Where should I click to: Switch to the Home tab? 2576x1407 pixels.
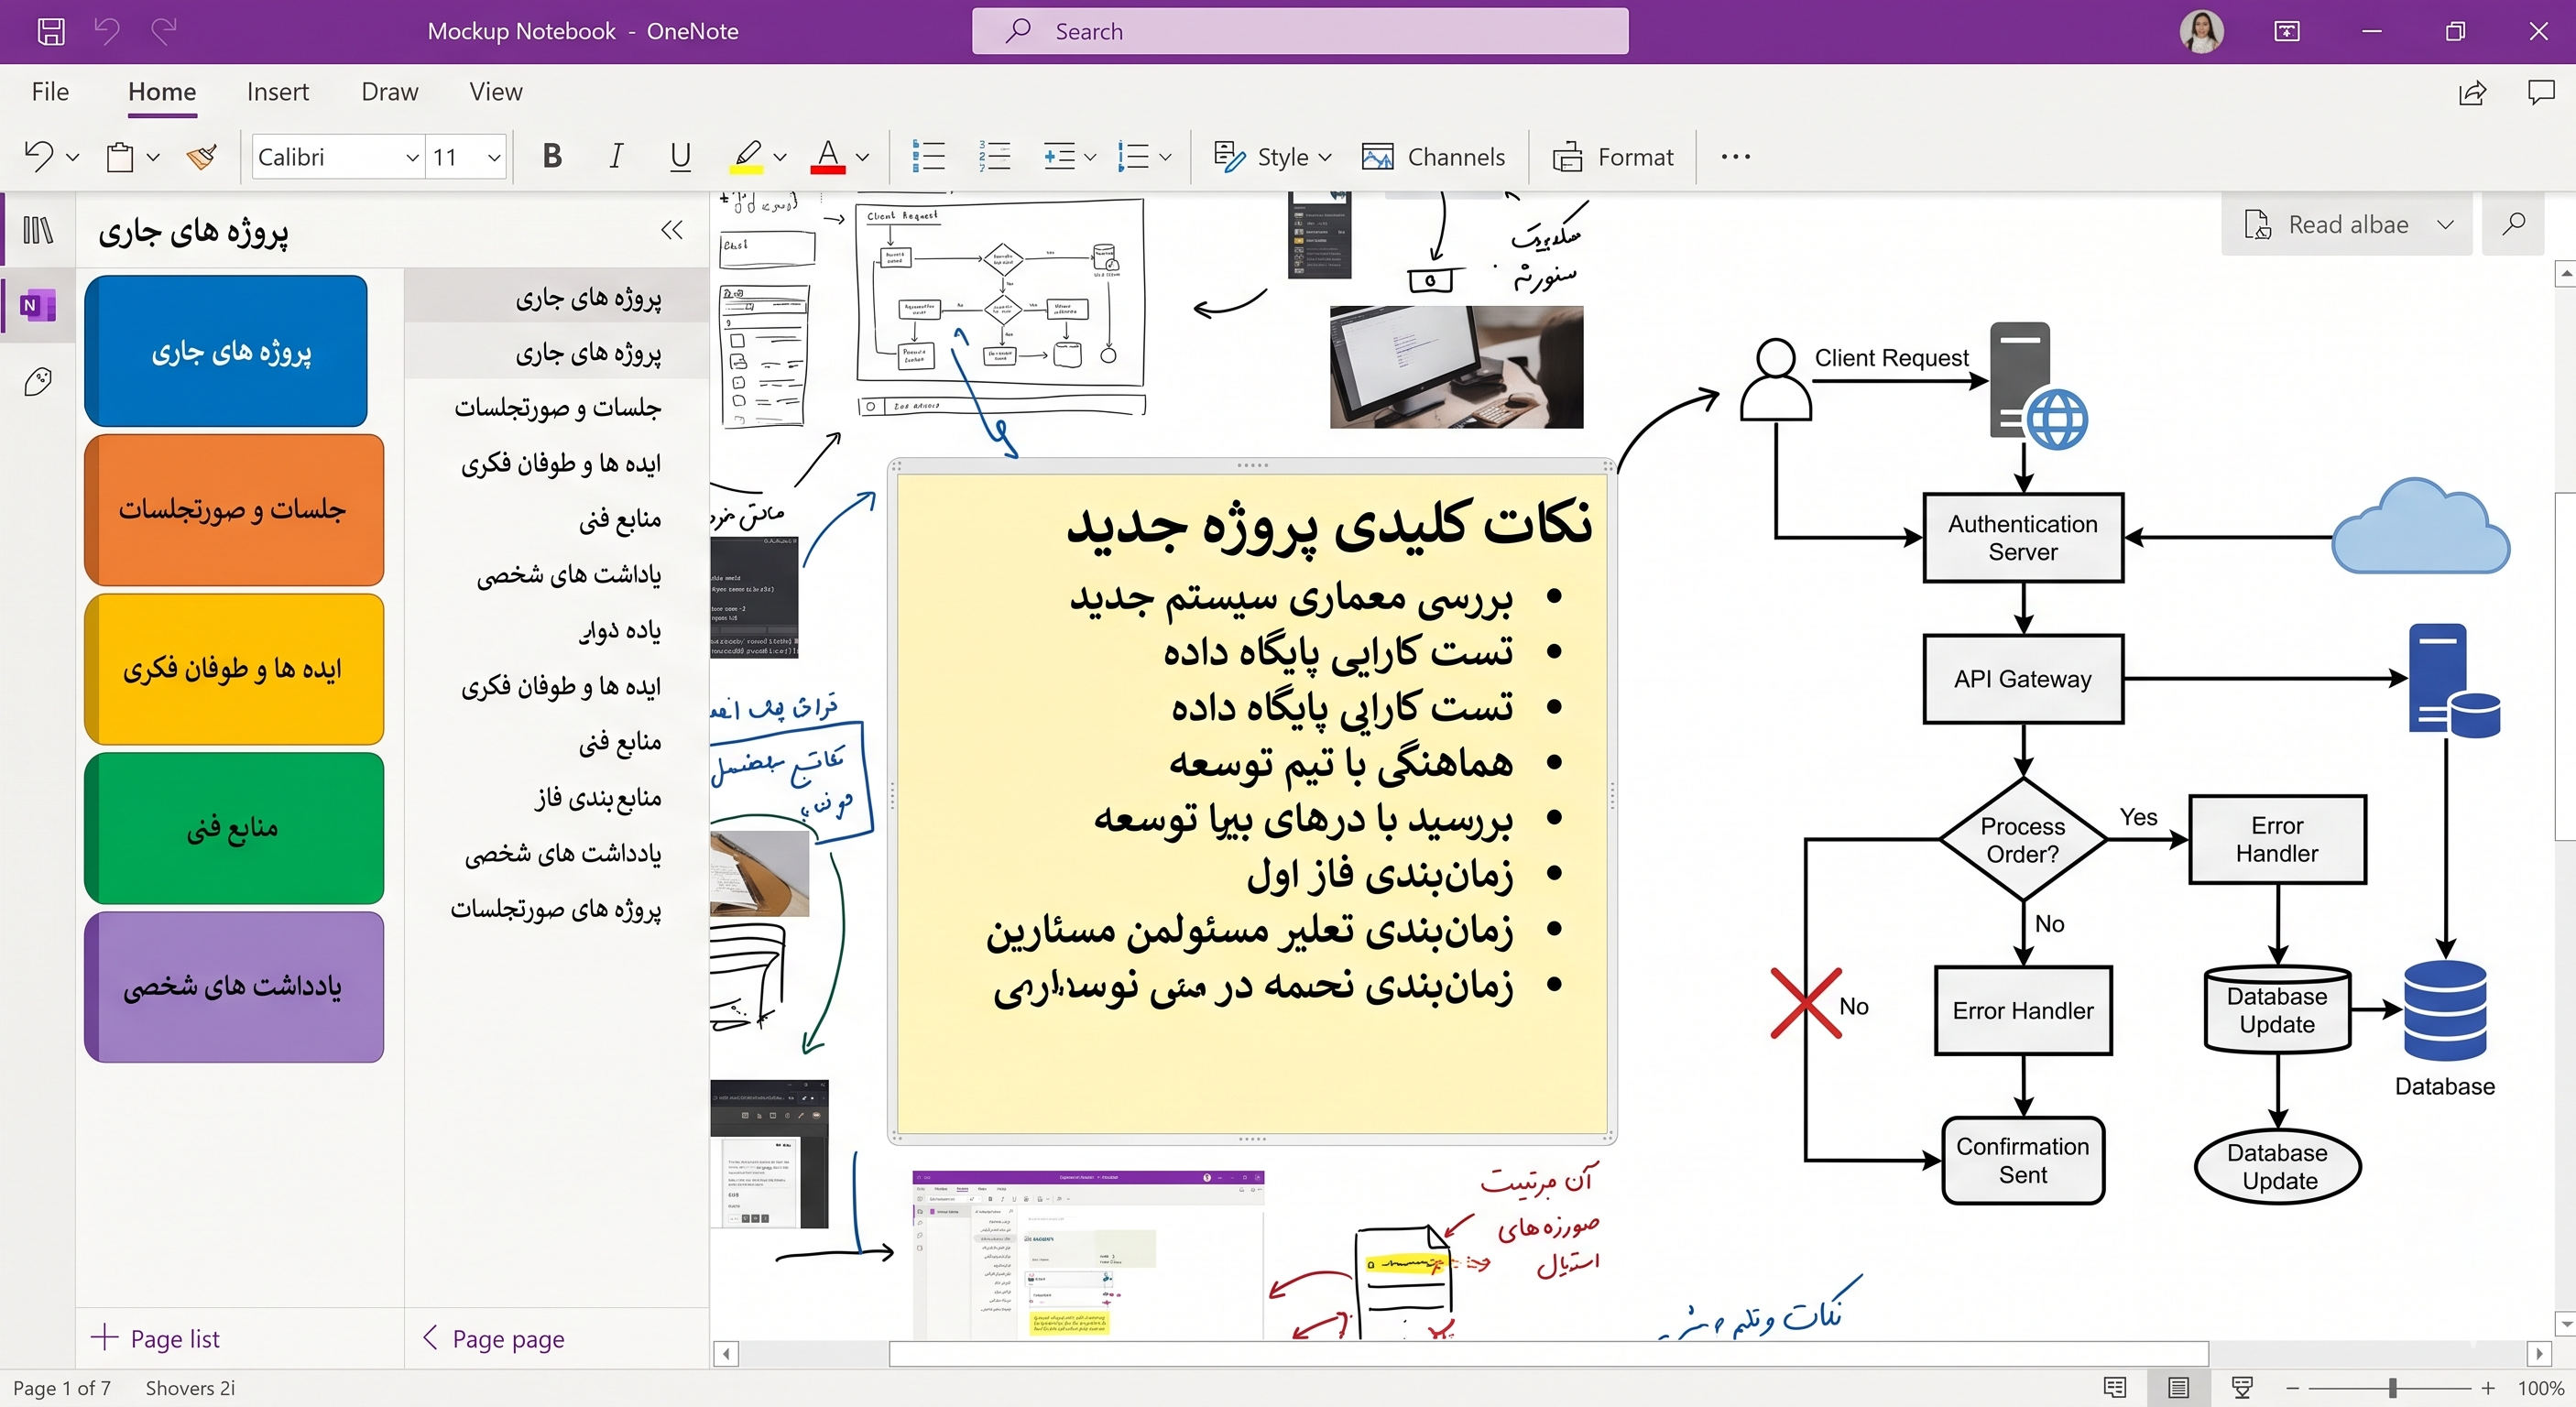tap(162, 92)
